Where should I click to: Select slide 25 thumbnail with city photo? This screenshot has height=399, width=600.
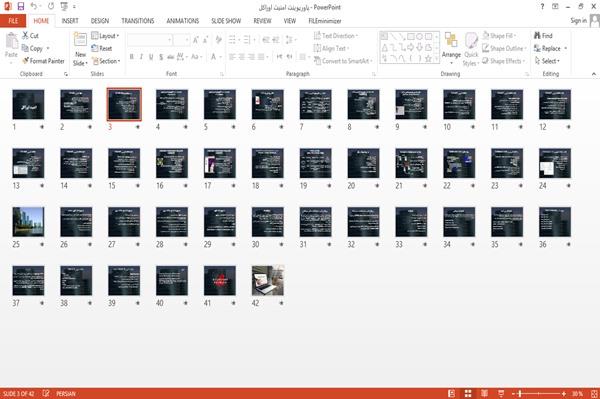(x=28, y=222)
